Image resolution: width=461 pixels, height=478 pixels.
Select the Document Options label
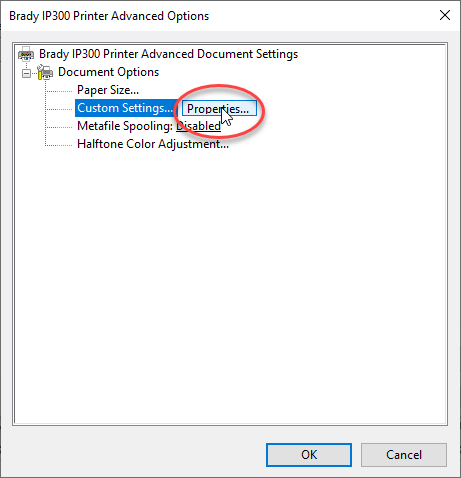[x=108, y=72]
